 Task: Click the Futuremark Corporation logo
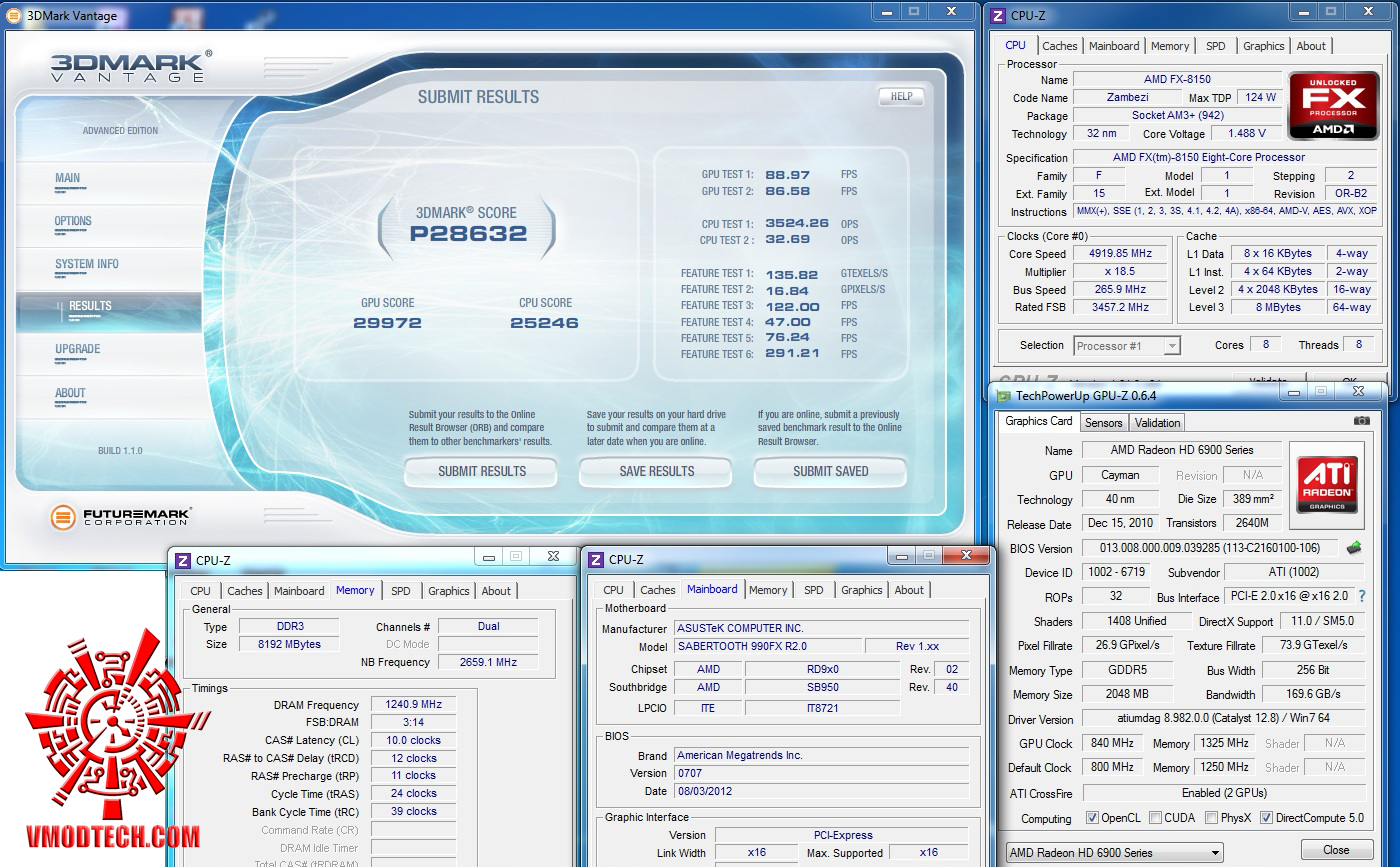click(120, 517)
